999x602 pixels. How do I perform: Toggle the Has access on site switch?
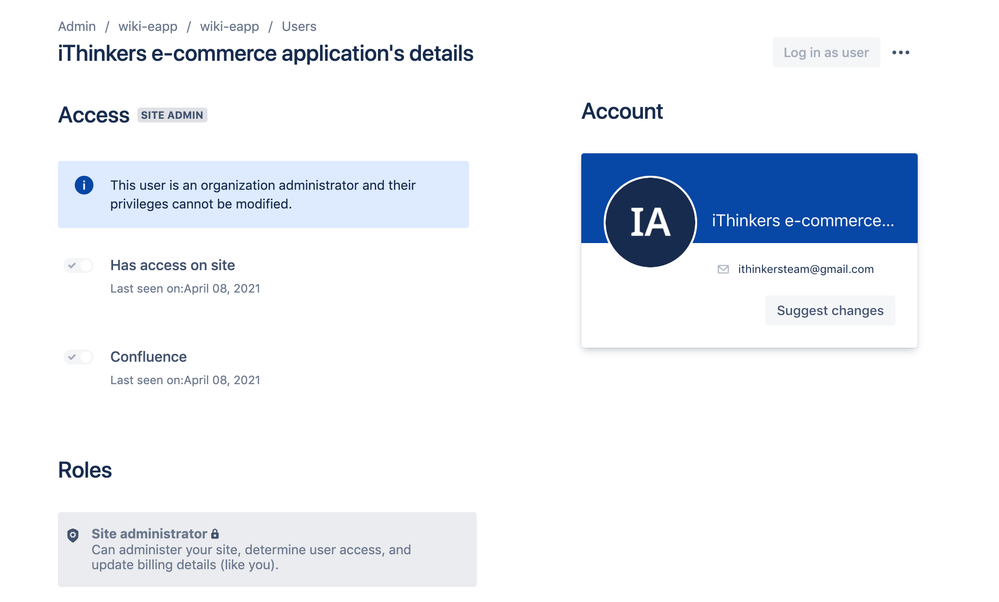(78, 266)
